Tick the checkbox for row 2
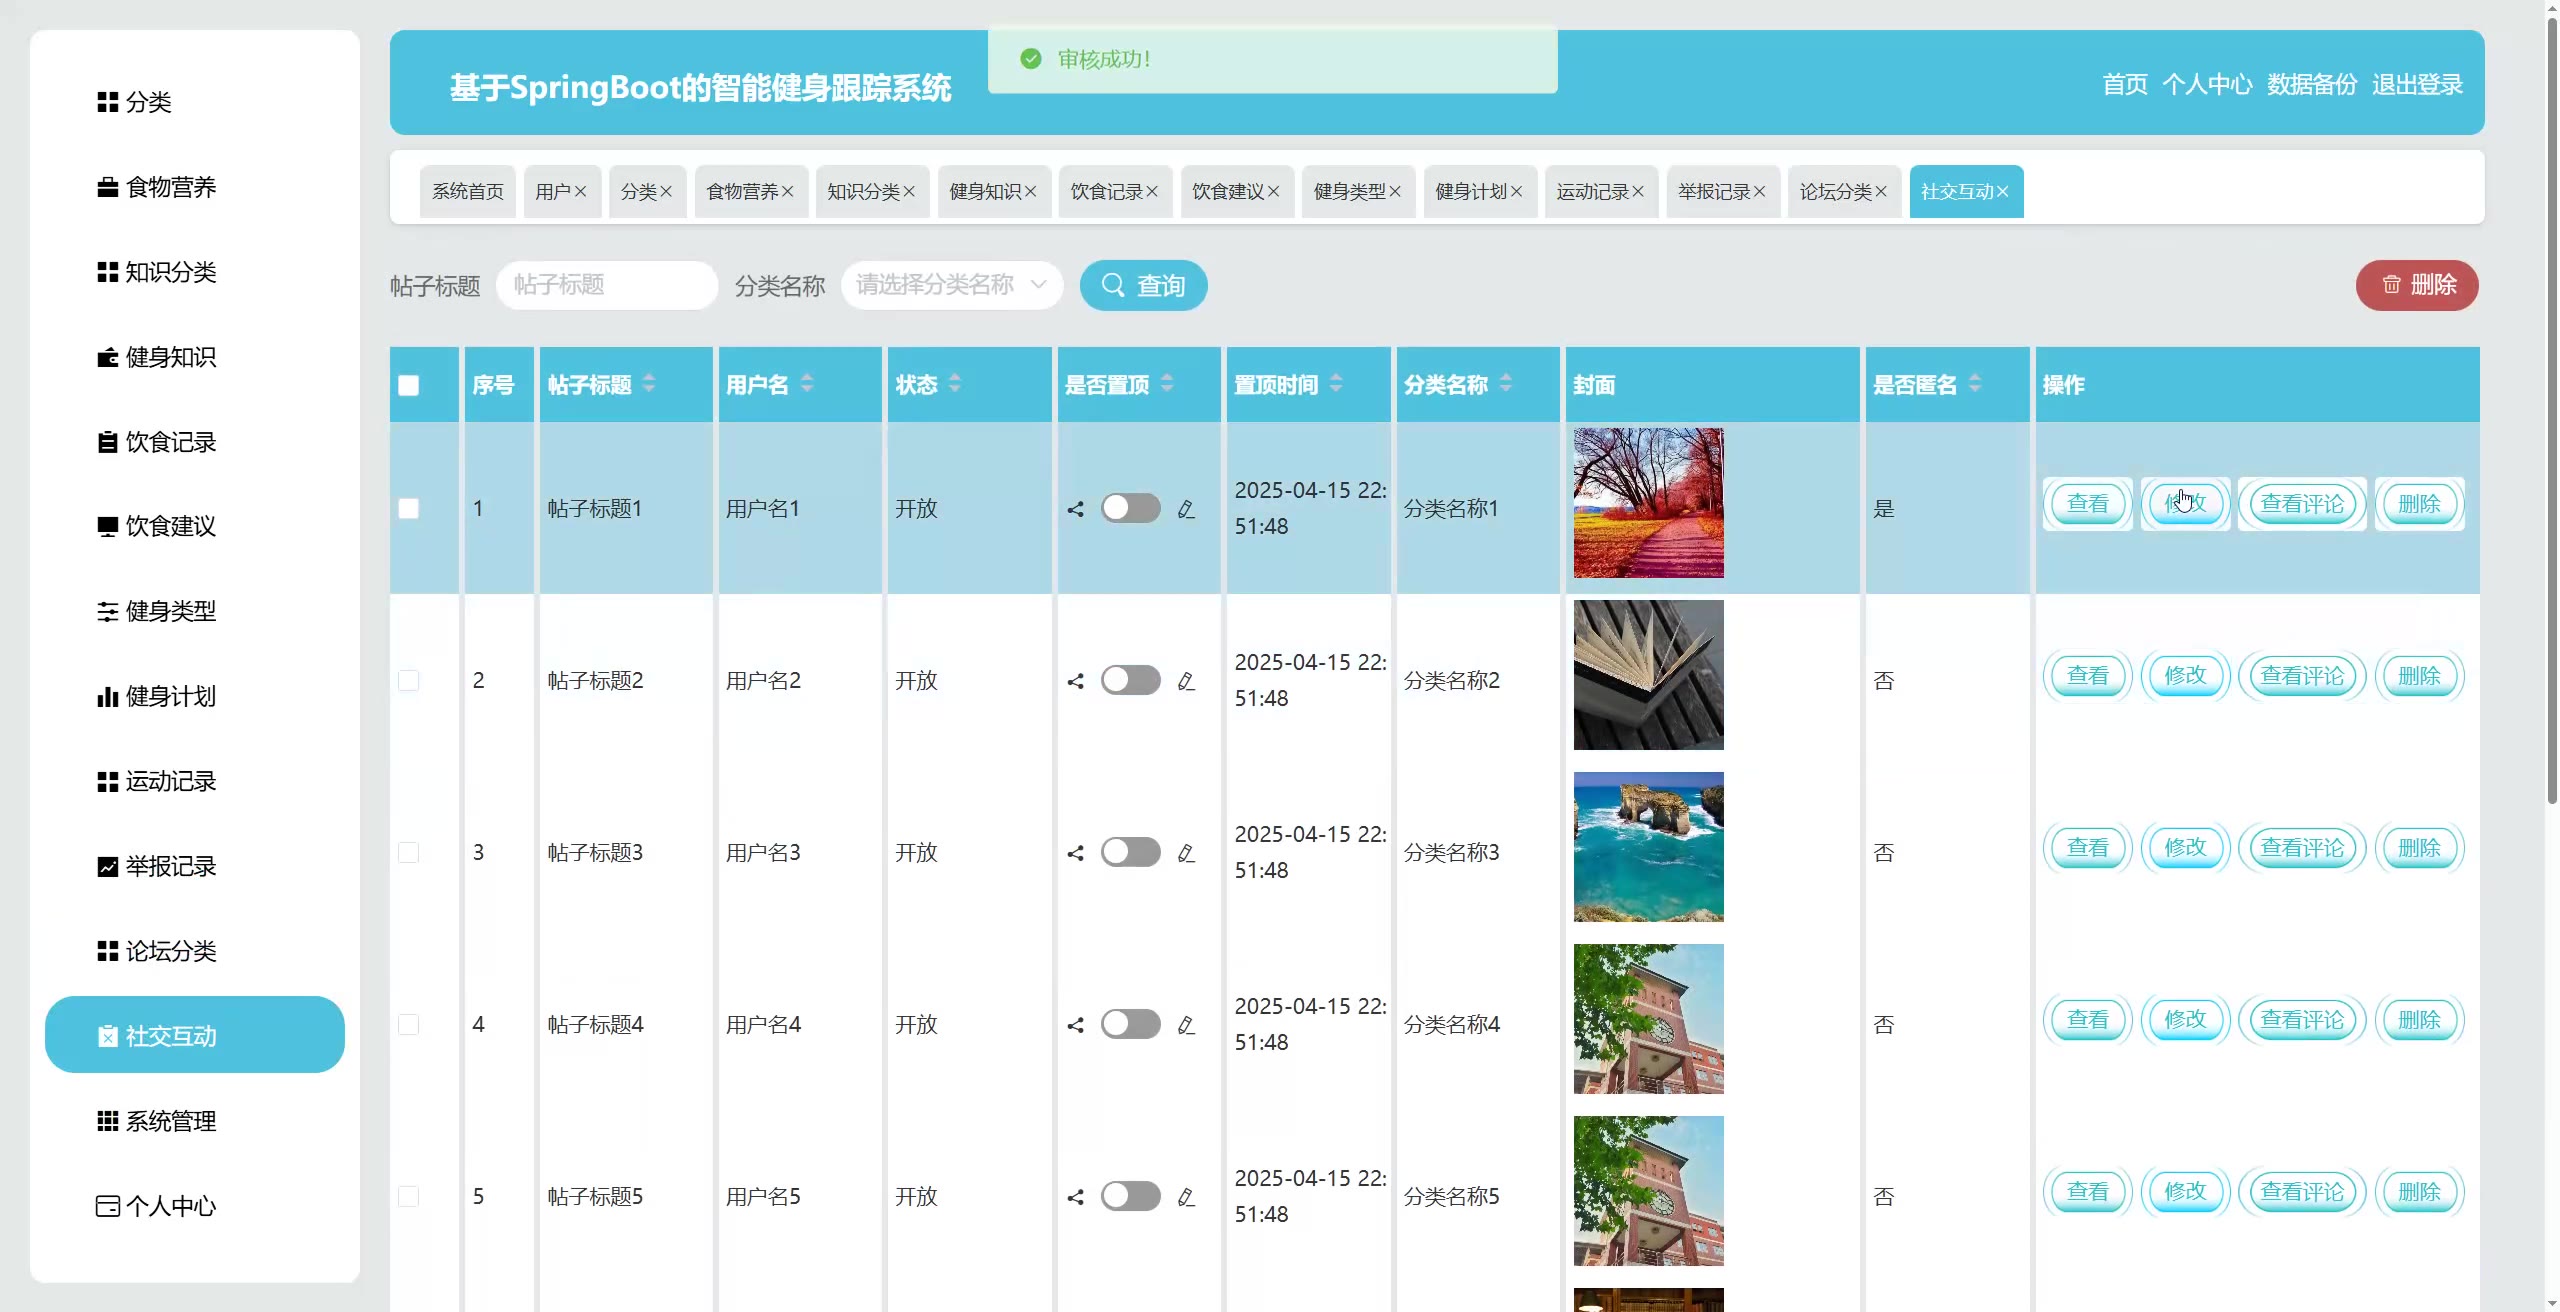Viewport: 2560px width, 1312px height. coord(408,681)
